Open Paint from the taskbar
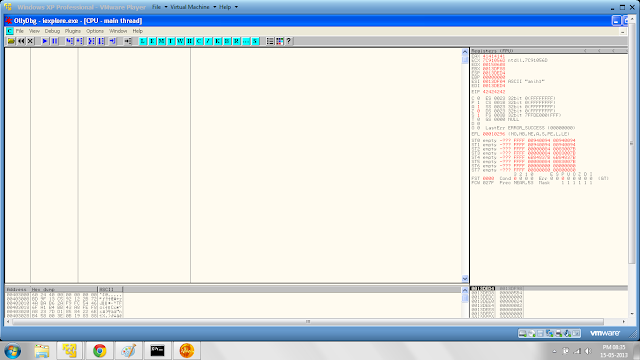Image resolution: width=640 pixels, height=360 pixels. click(129, 351)
